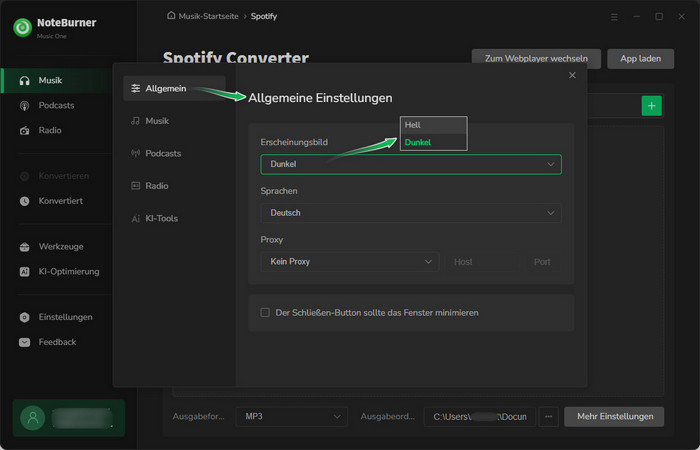Click the output folder path field

coord(480,417)
